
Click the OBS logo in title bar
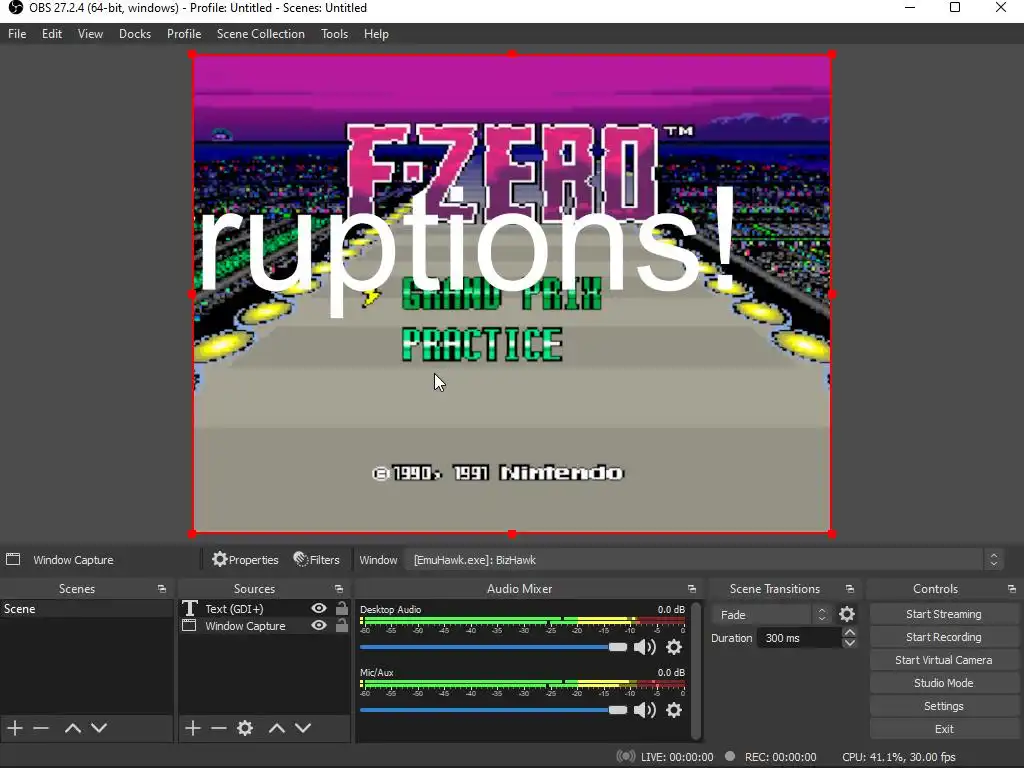coord(15,8)
